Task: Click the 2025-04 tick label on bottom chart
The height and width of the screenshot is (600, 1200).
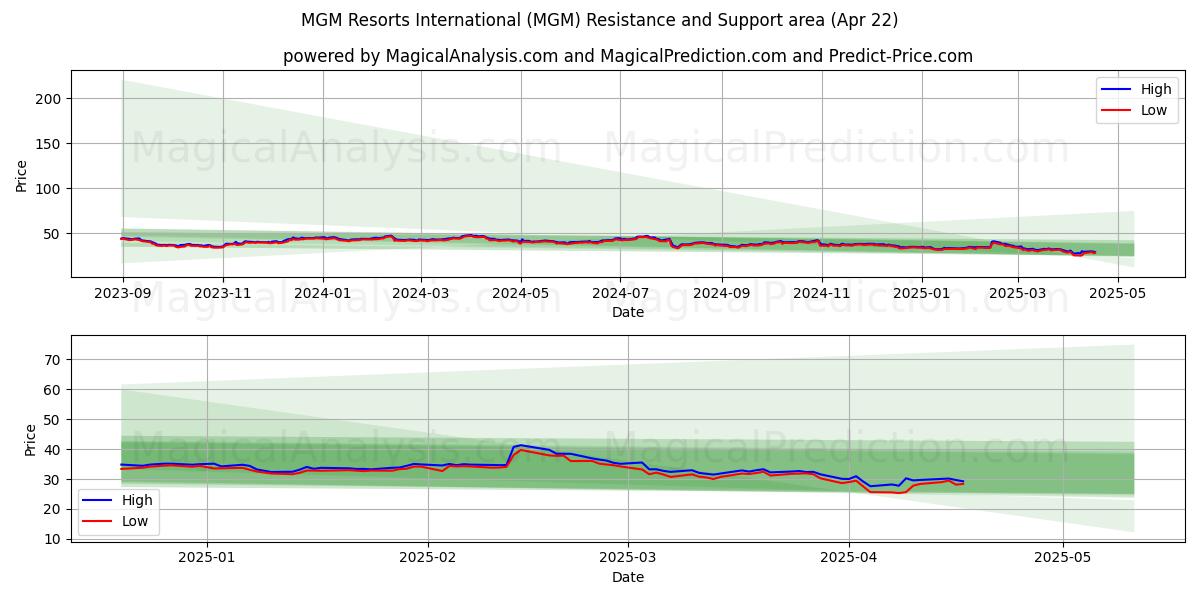Action: tap(849, 558)
